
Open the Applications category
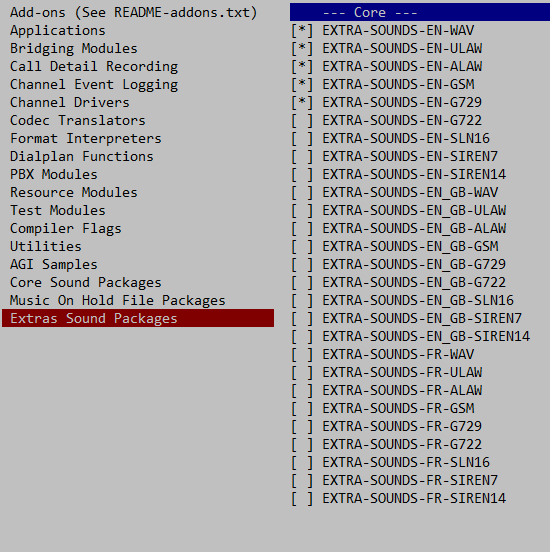point(58,31)
